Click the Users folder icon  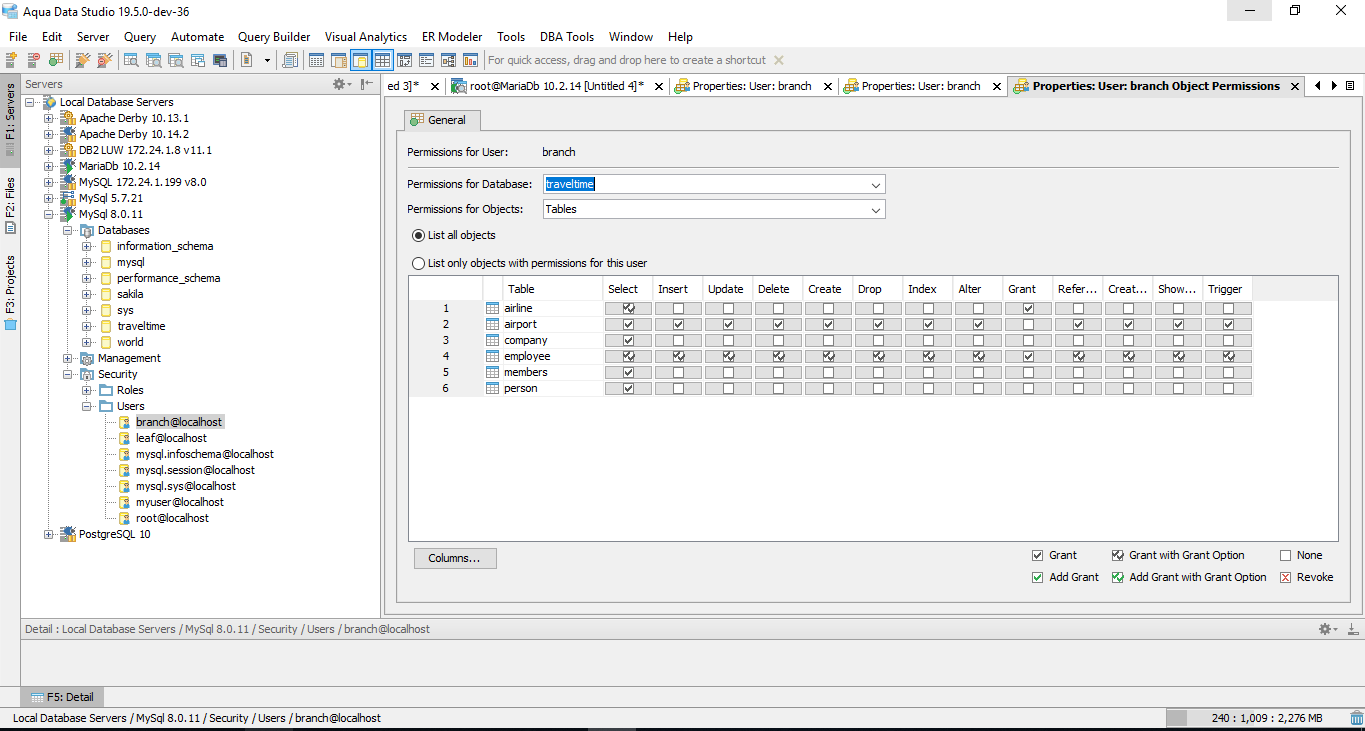pyautogui.click(x=106, y=406)
